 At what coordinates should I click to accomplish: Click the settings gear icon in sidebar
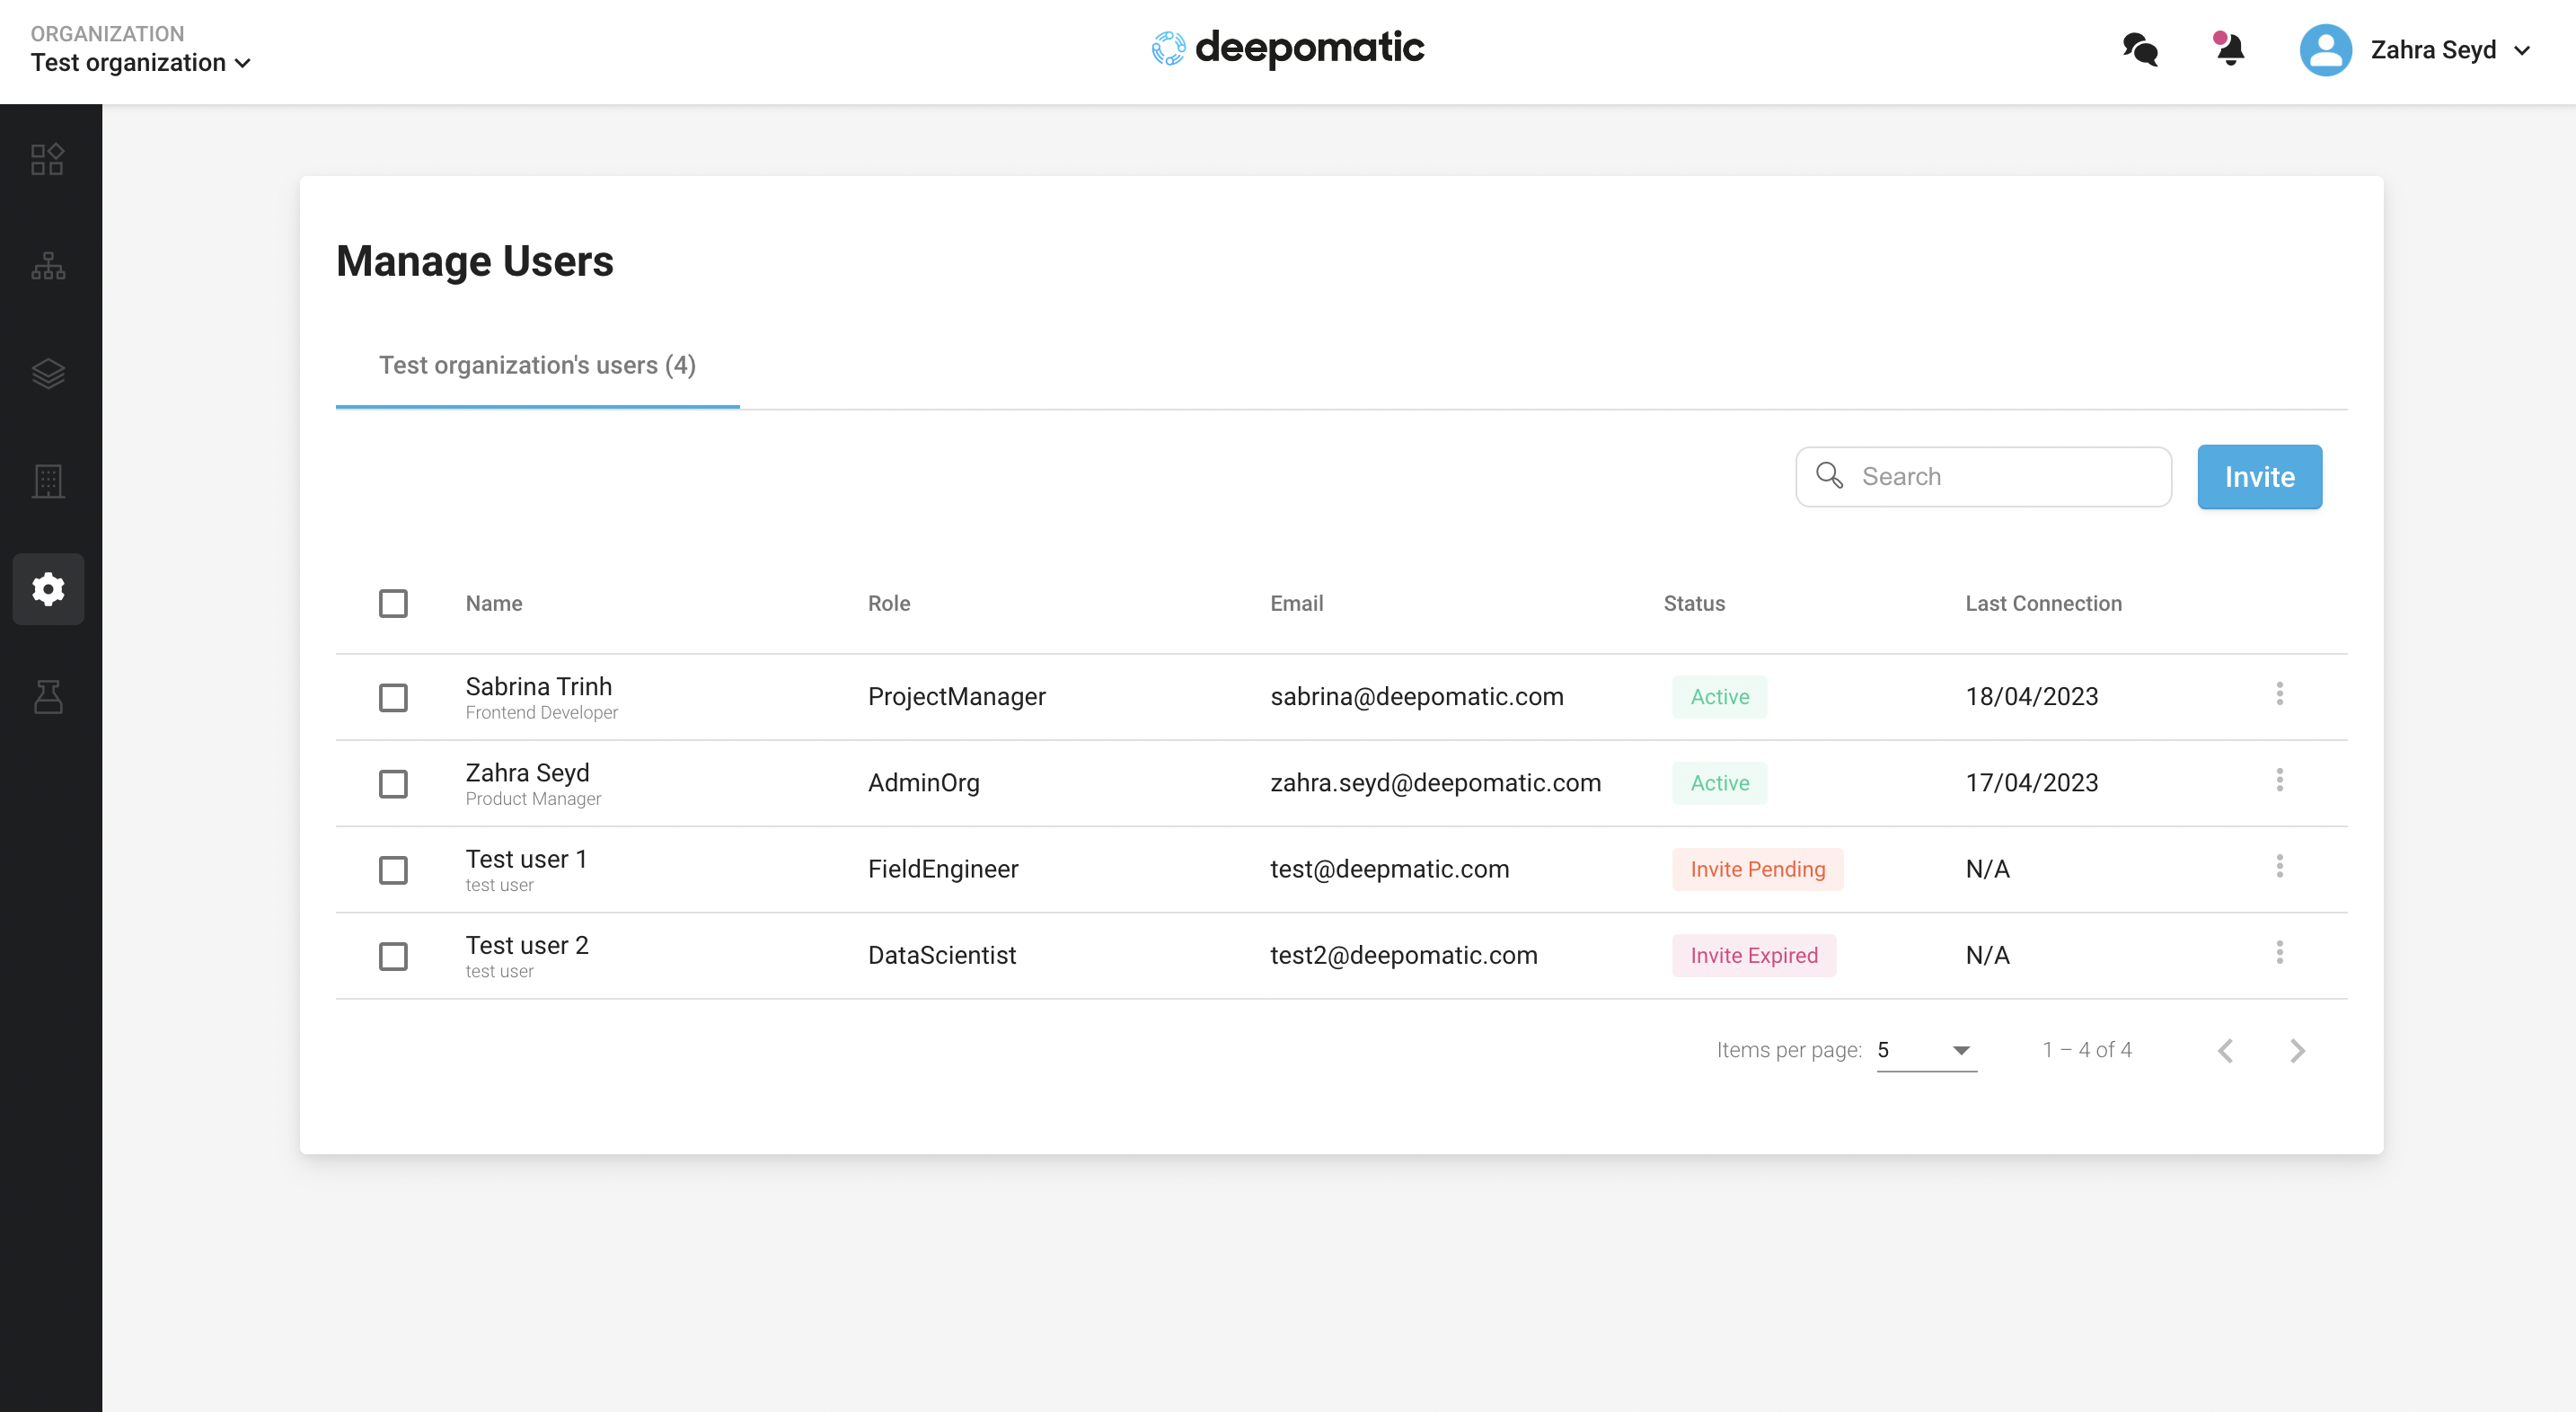pos(47,589)
